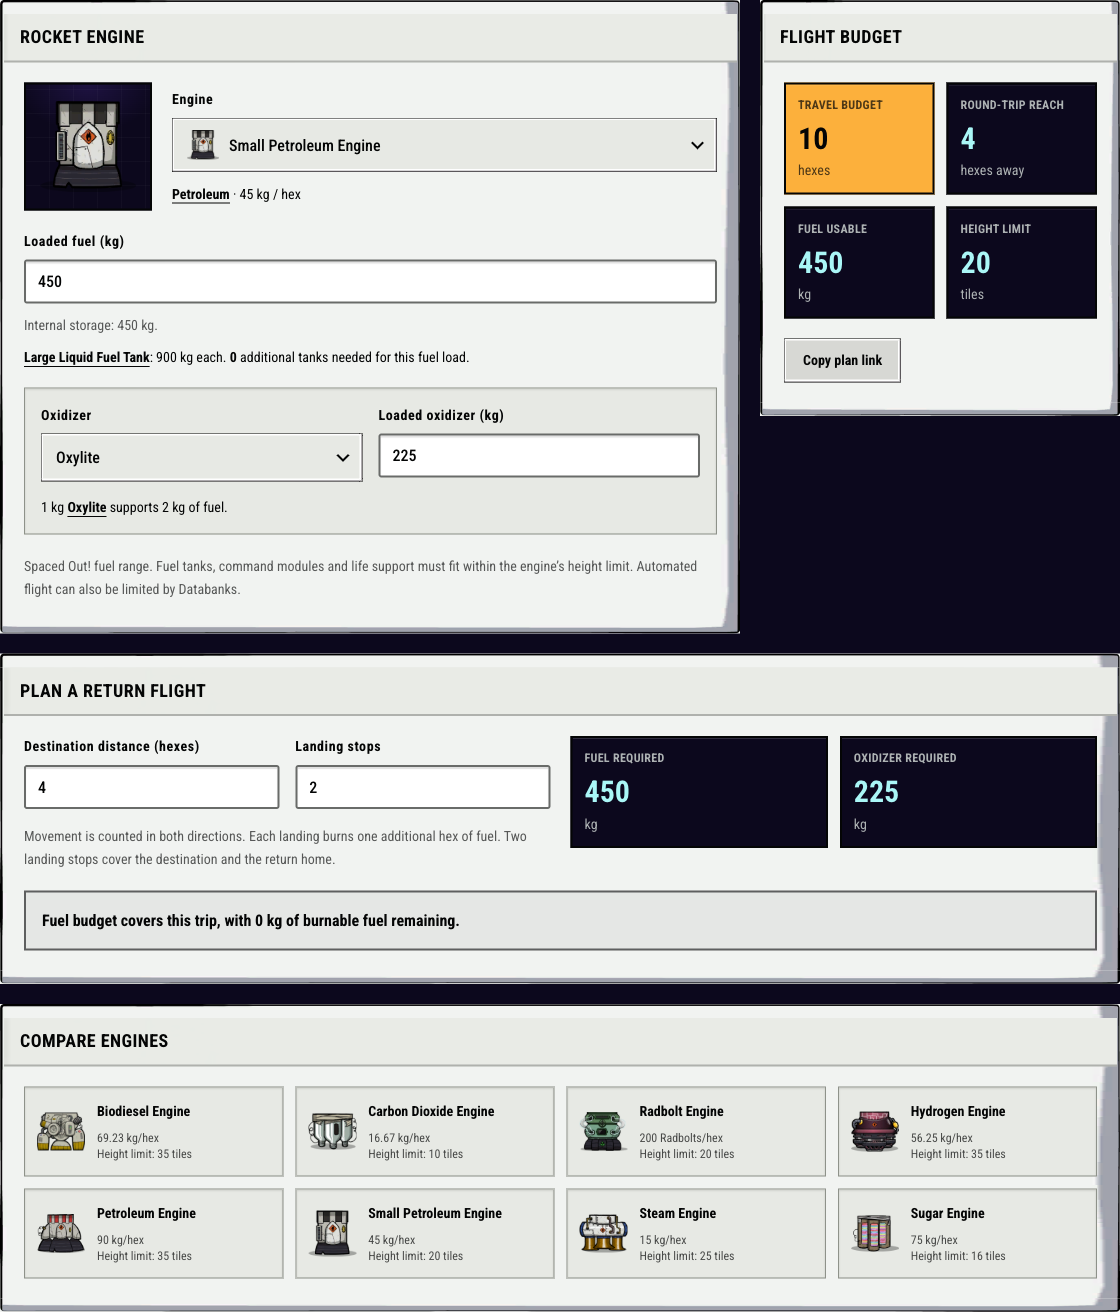Open the Large Liquid Fuel Tank link
The image size is (1120, 1312).
click(87, 357)
